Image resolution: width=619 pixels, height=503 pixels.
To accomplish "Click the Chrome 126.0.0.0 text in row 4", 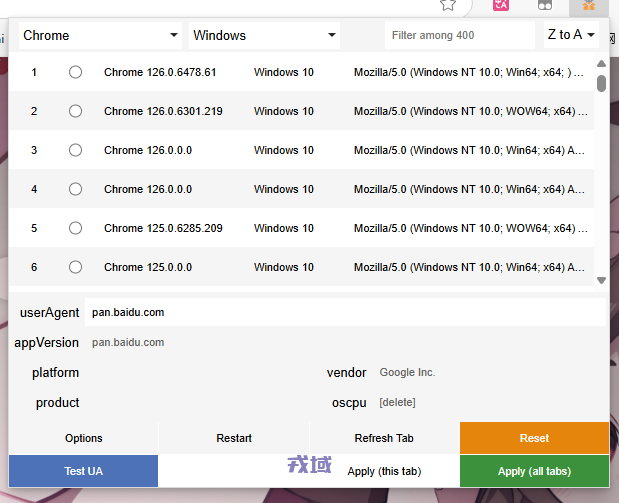I will coord(148,189).
